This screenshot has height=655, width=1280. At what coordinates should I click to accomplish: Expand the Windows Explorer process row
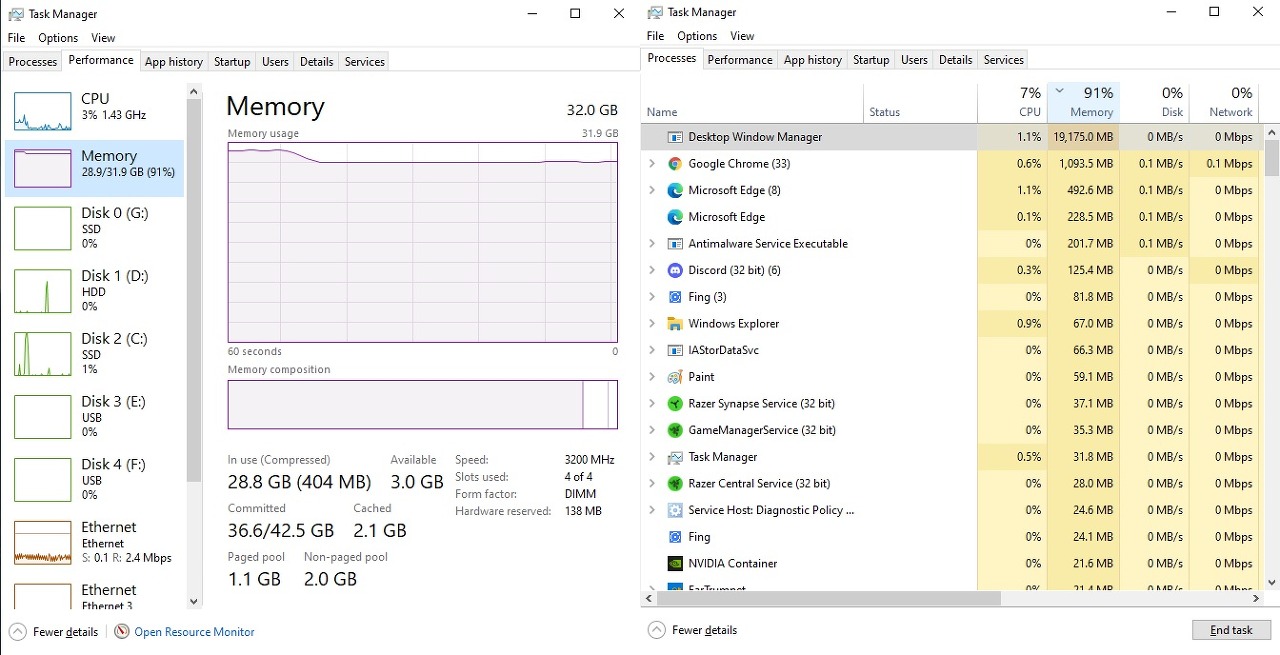(653, 324)
